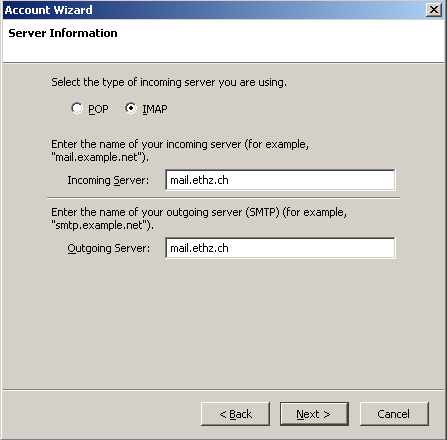The image size is (447, 440).
Task: Click the outgoing server SMTP description text
Action: [199, 218]
